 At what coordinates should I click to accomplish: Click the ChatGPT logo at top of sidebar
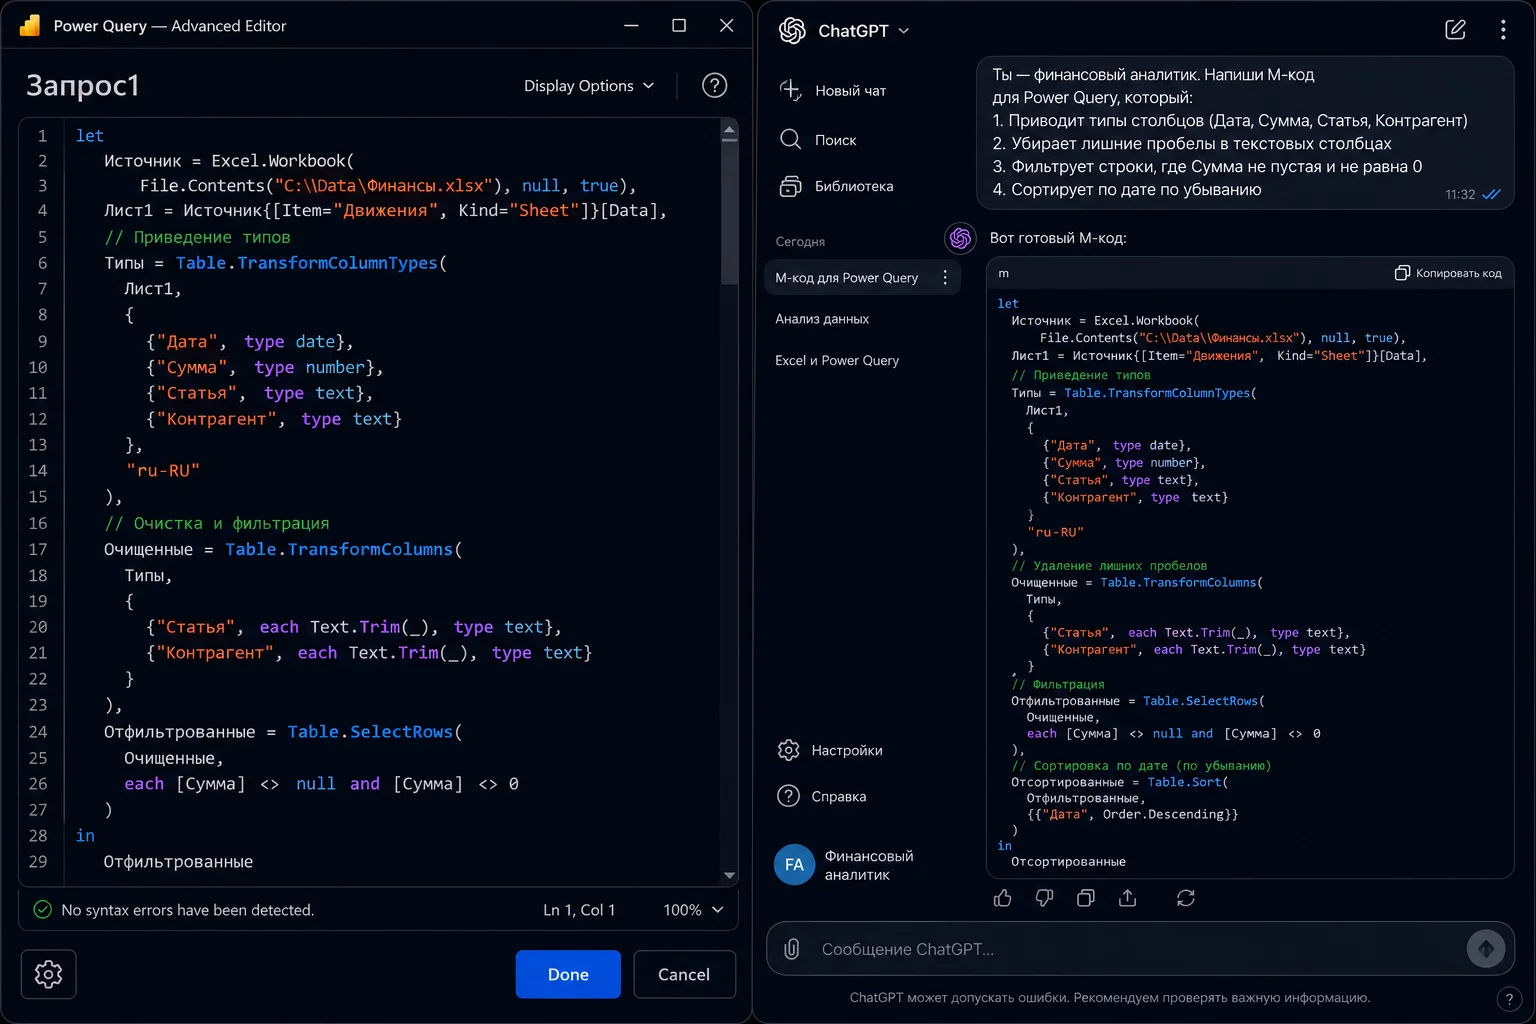(793, 31)
